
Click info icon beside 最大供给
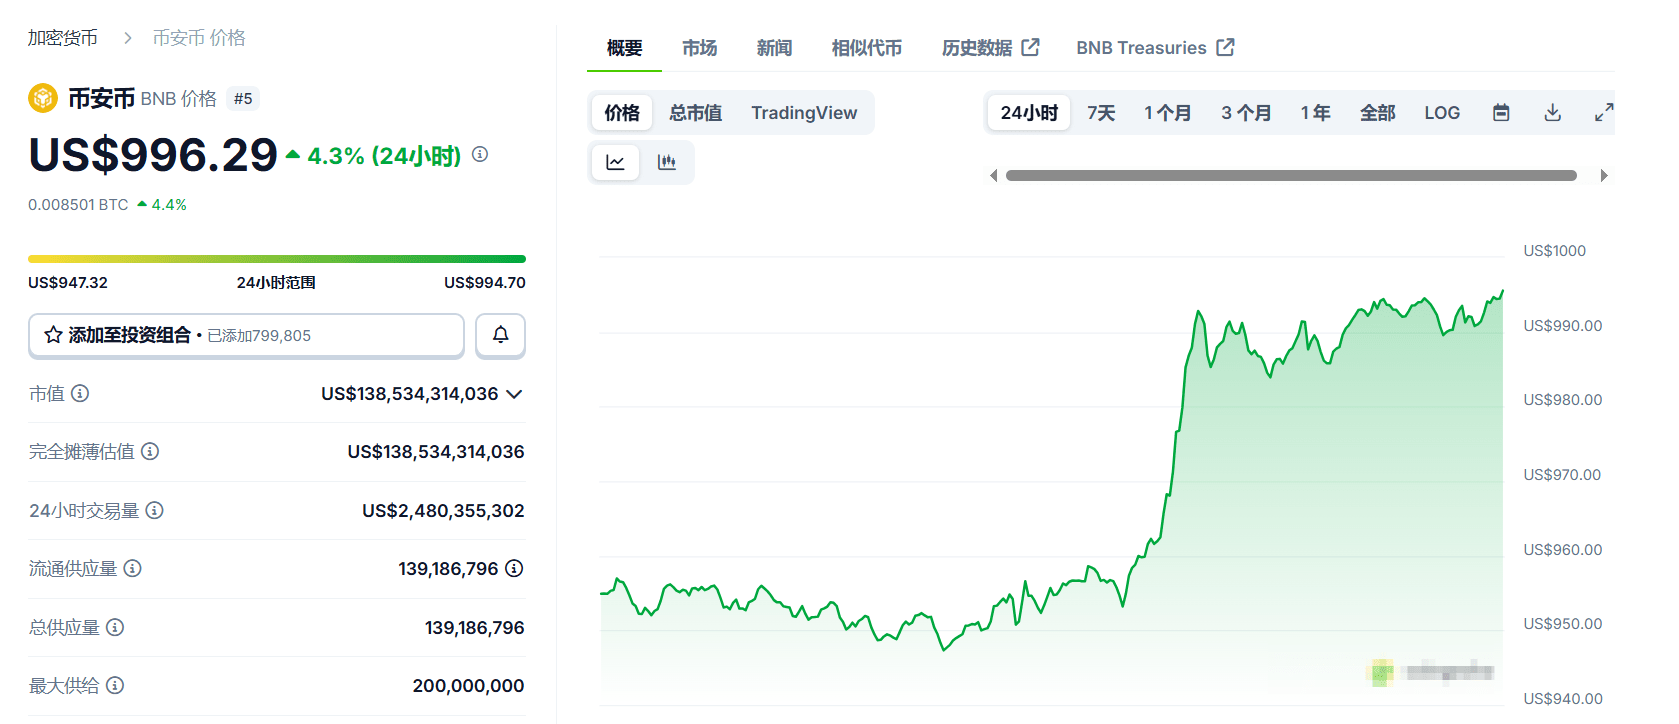(x=115, y=685)
